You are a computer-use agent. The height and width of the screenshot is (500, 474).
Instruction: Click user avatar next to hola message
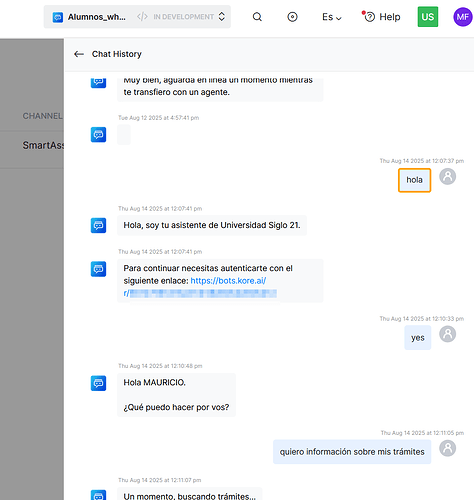[x=447, y=177]
